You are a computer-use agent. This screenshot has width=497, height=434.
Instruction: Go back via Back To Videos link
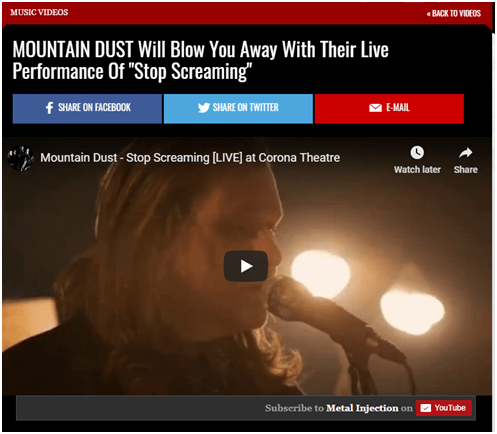tap(454, 13)
